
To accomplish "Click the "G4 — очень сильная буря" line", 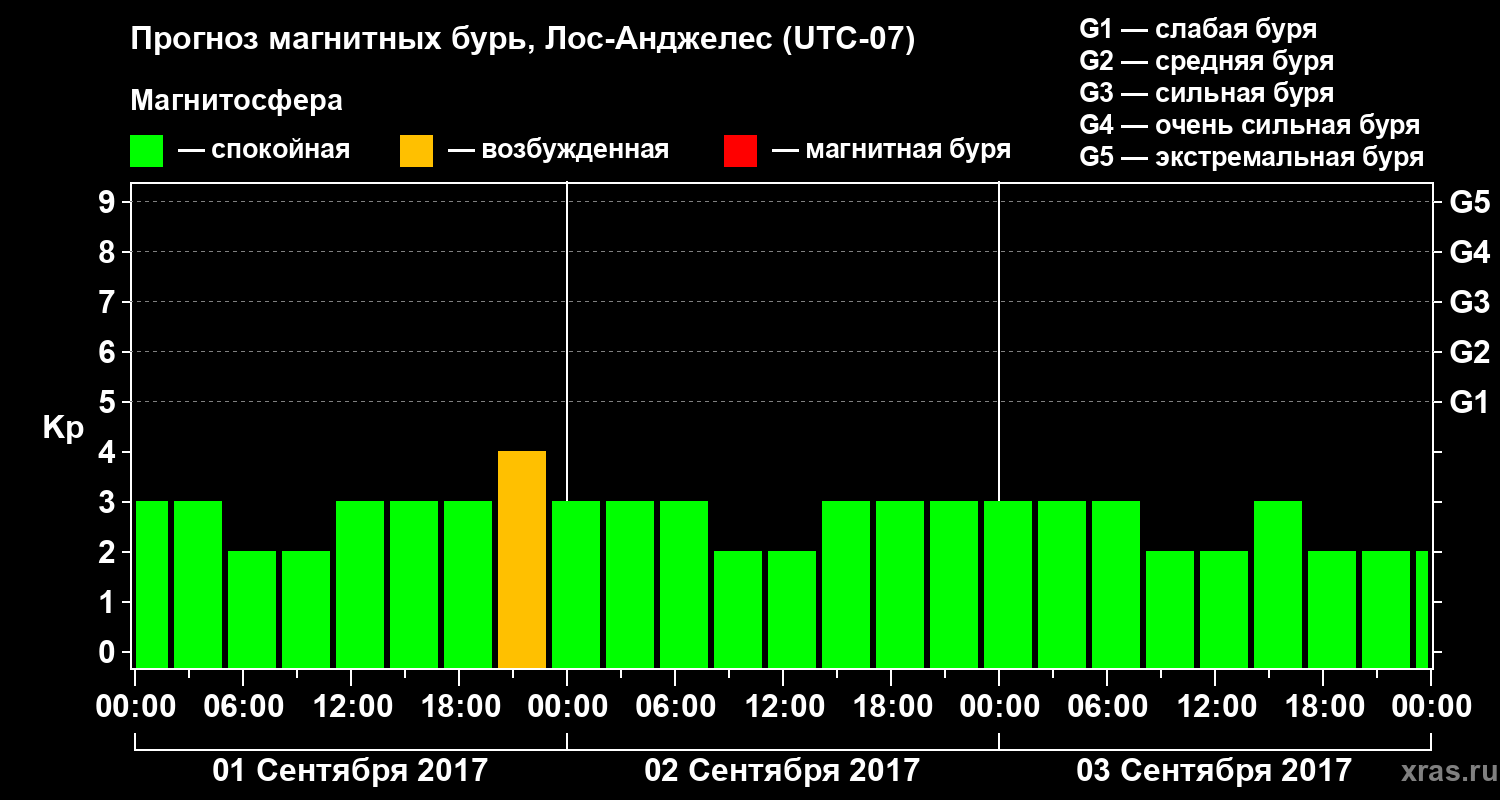I will point(1250,125).
